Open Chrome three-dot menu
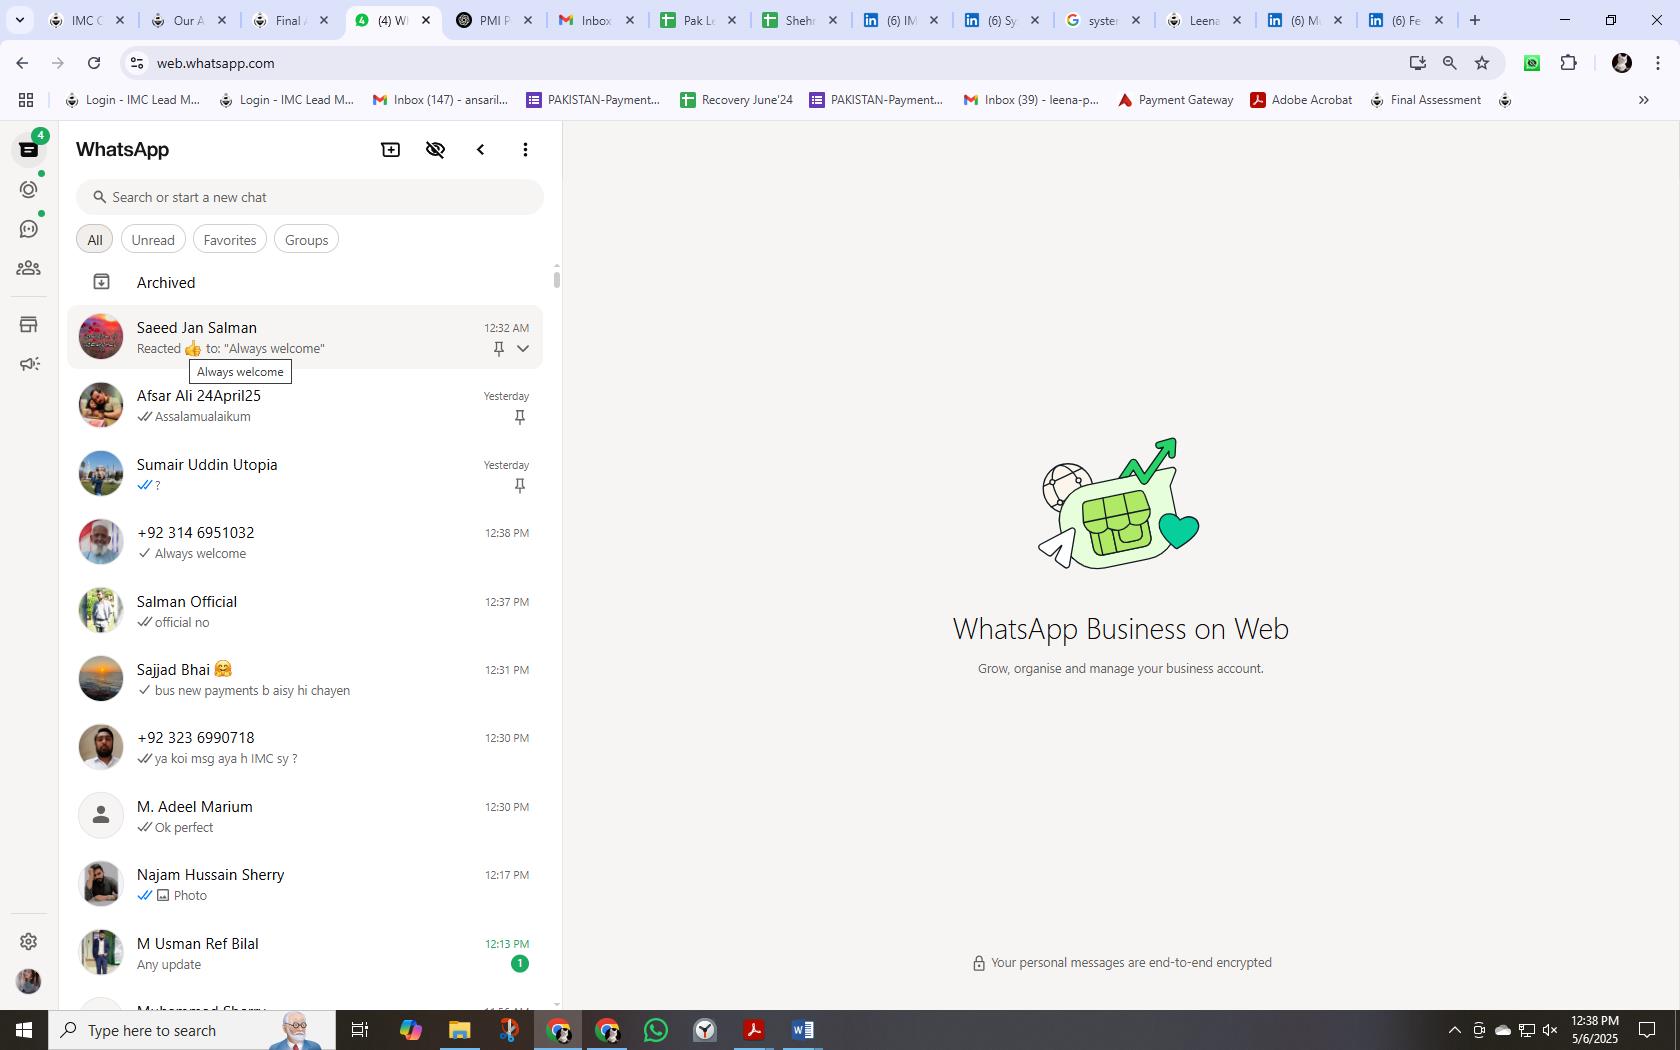 pyautogui.click(x=1658, y=63)
